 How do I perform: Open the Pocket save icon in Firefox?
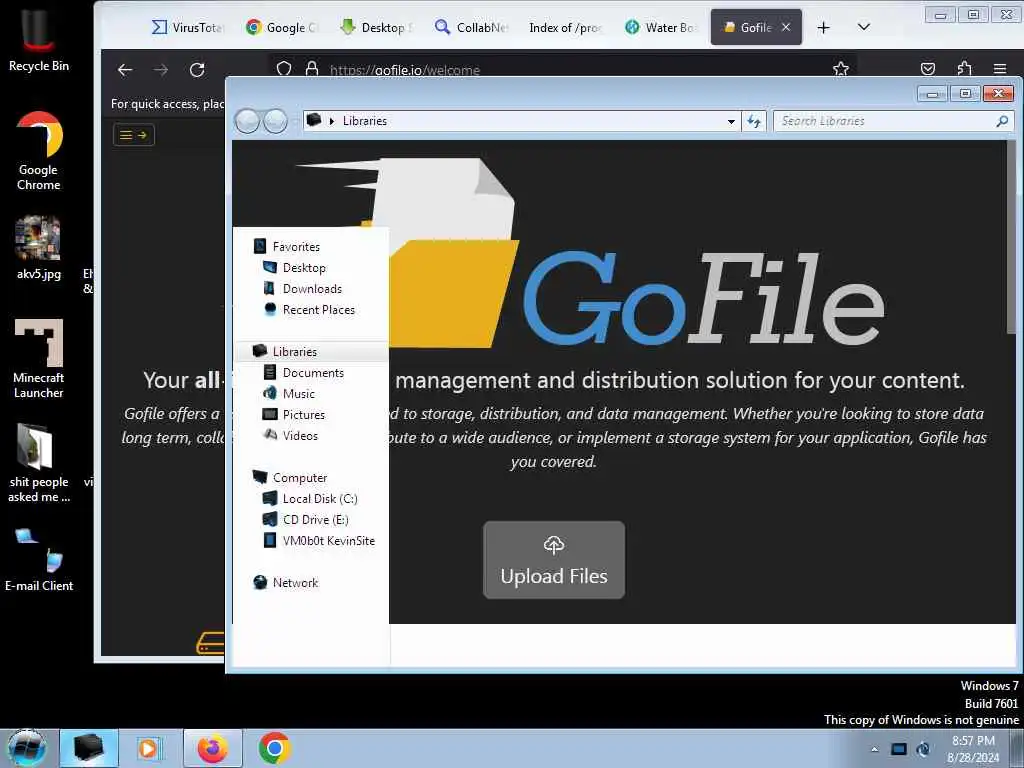coord(928,69)
